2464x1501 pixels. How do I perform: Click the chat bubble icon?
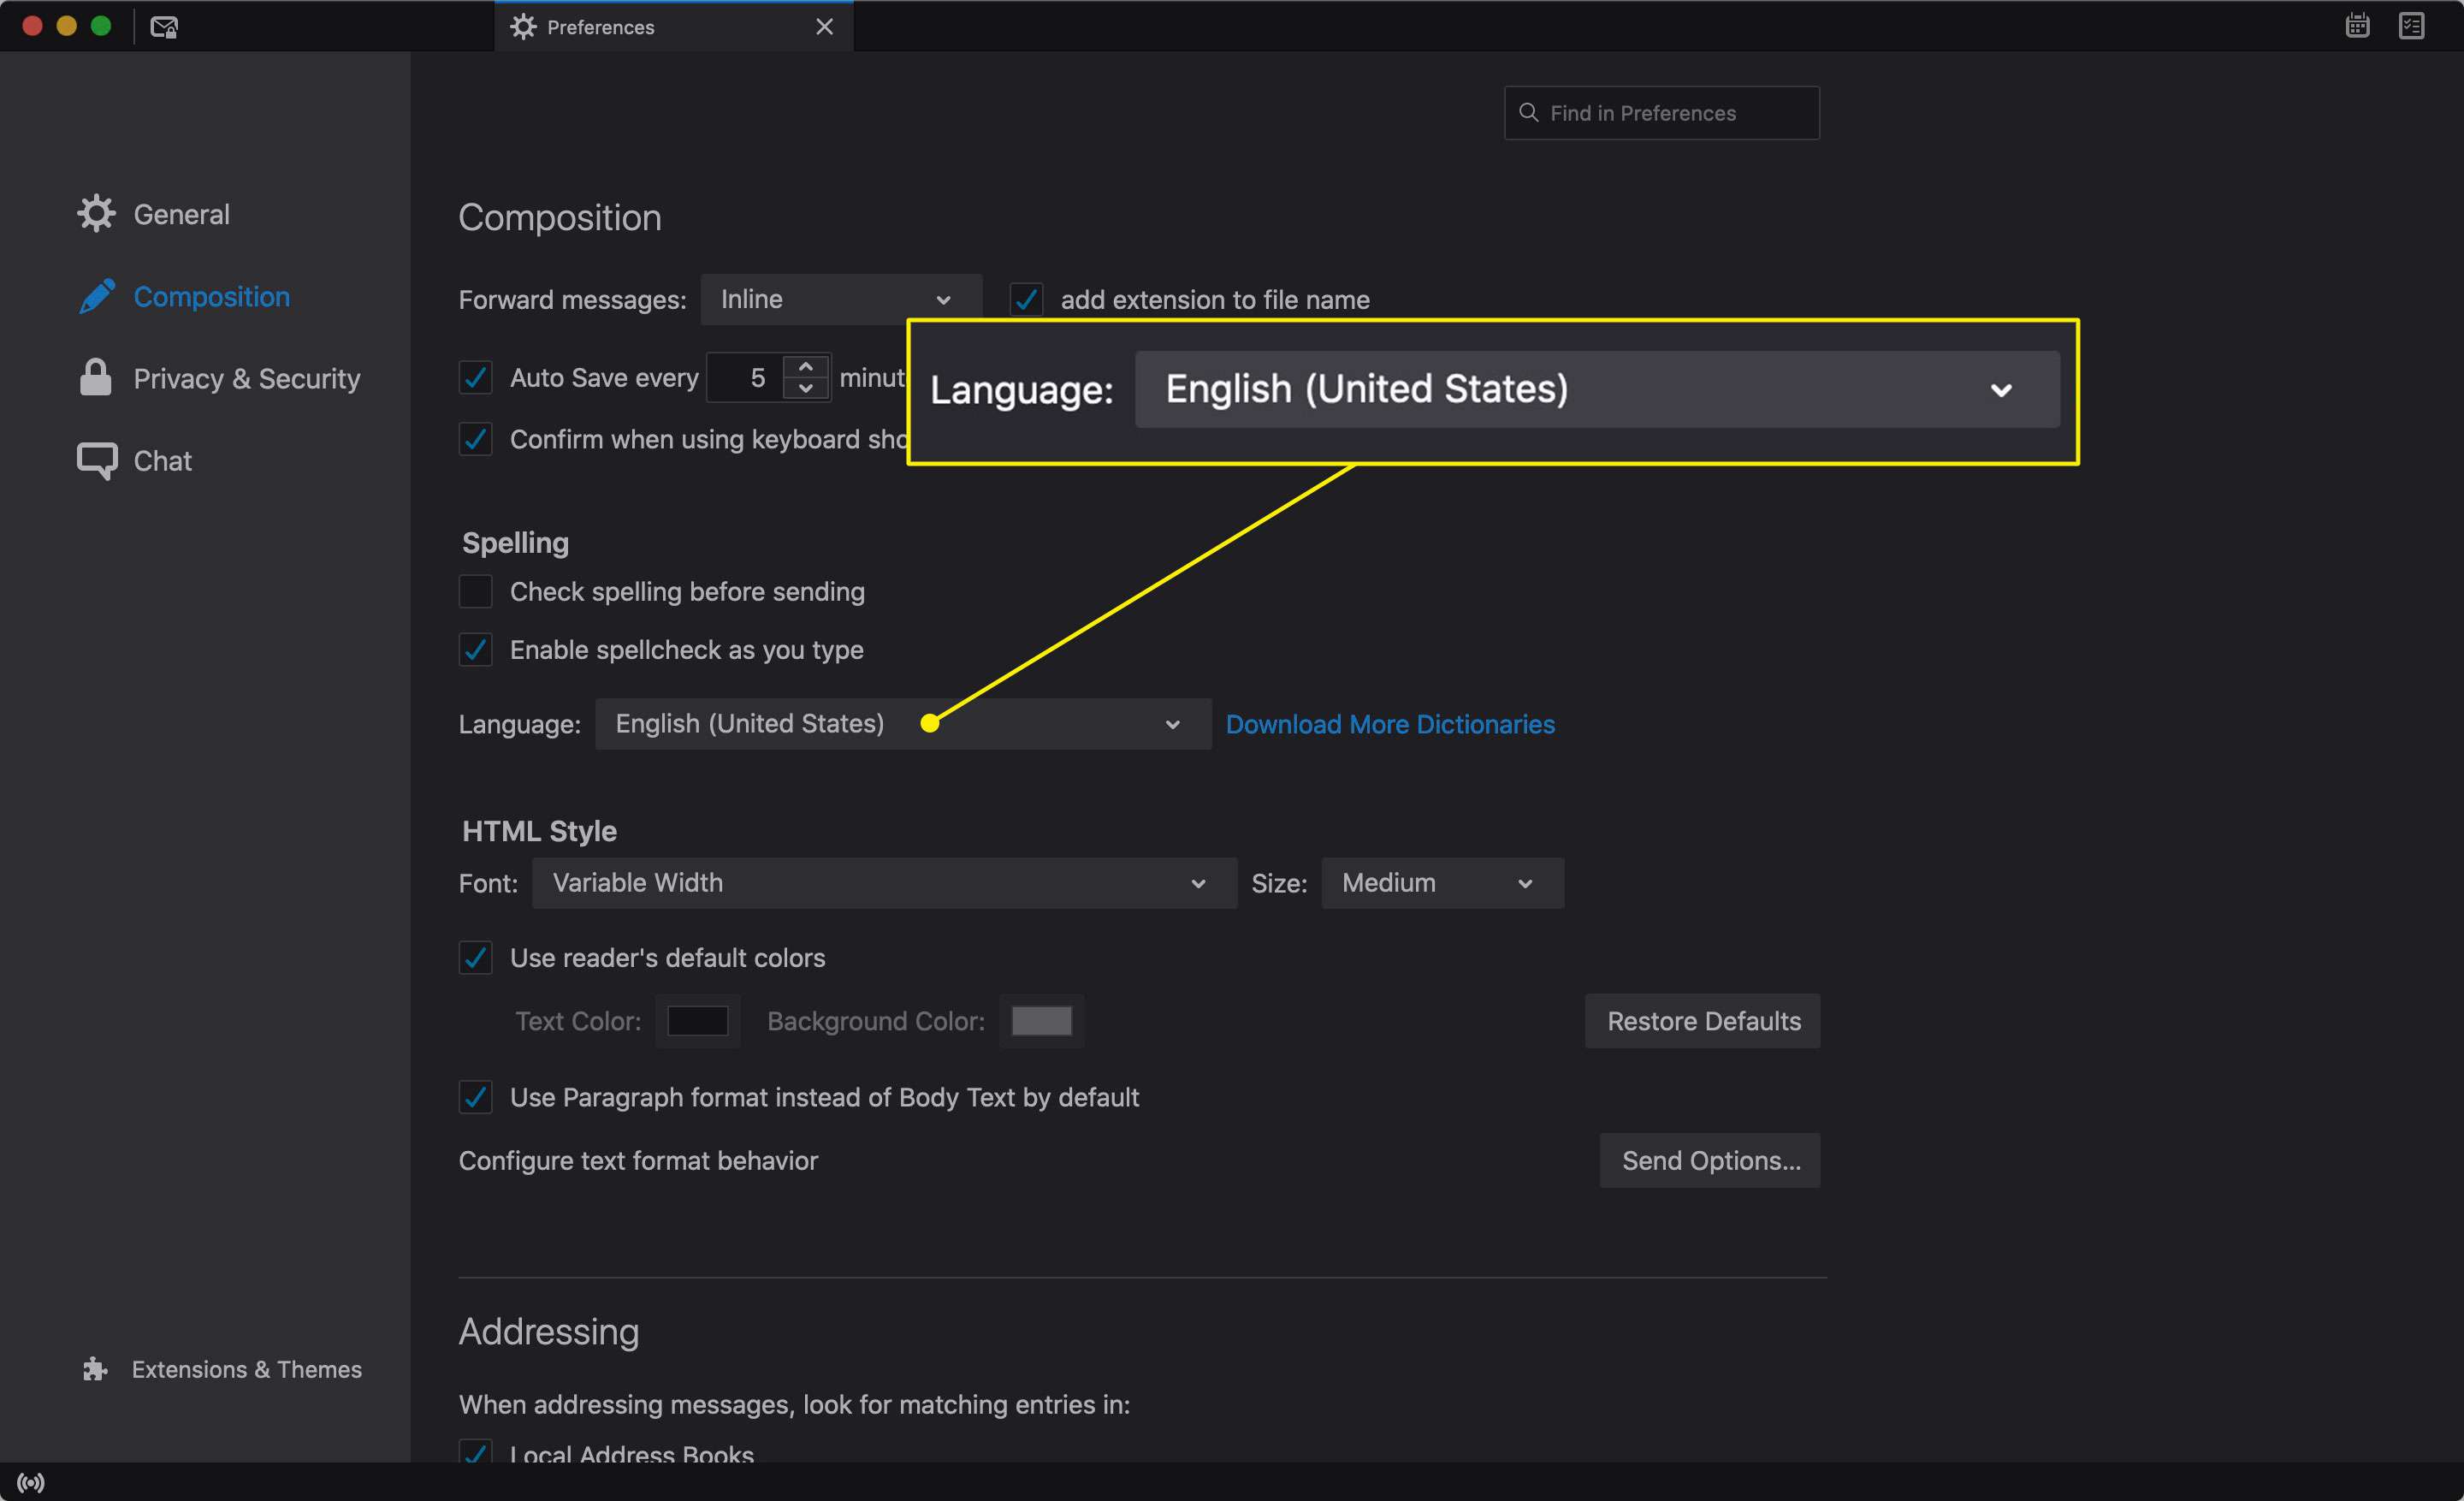pyautogui.click(x=97, y=460)
